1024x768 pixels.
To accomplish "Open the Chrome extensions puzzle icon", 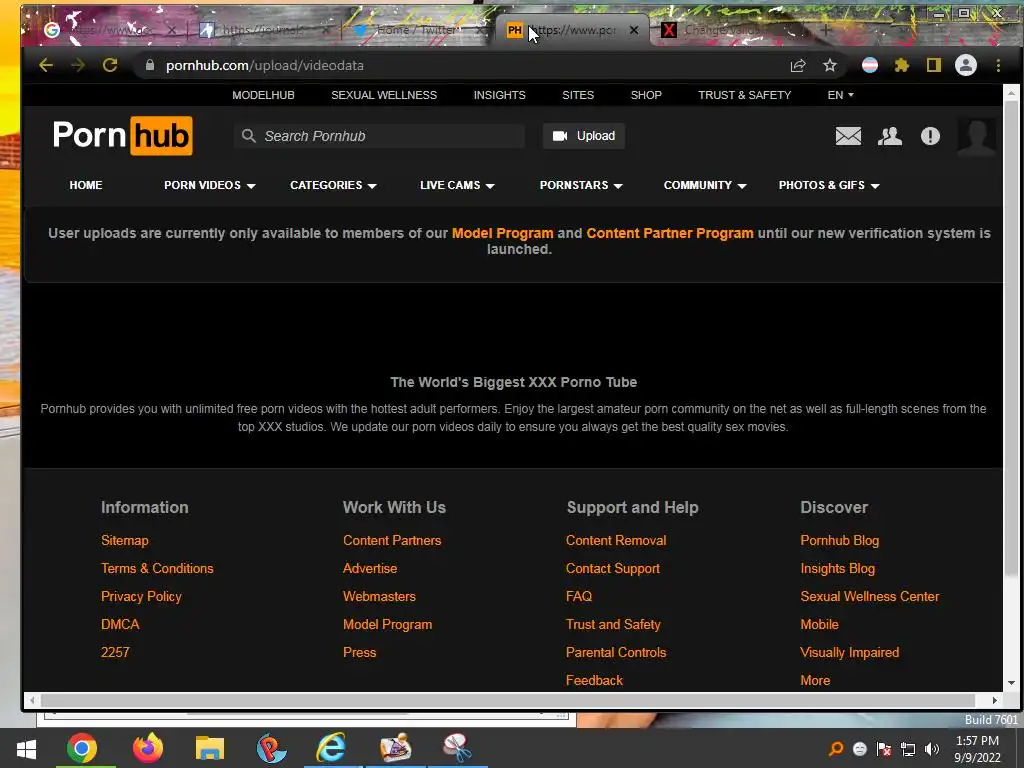I will click(x=902, y=65).
